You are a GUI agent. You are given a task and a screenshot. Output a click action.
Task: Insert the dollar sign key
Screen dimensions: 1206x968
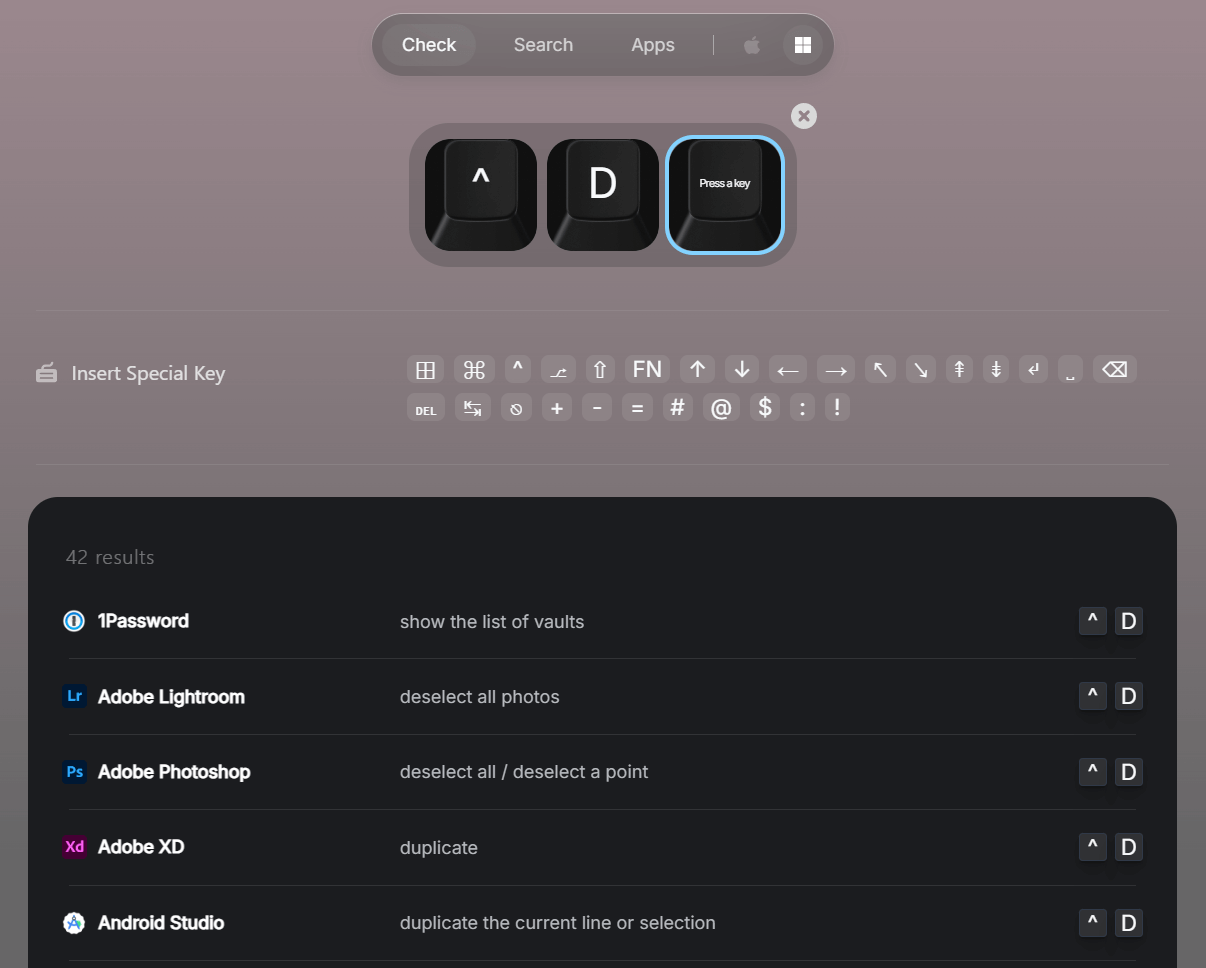(x=765, y=408)
